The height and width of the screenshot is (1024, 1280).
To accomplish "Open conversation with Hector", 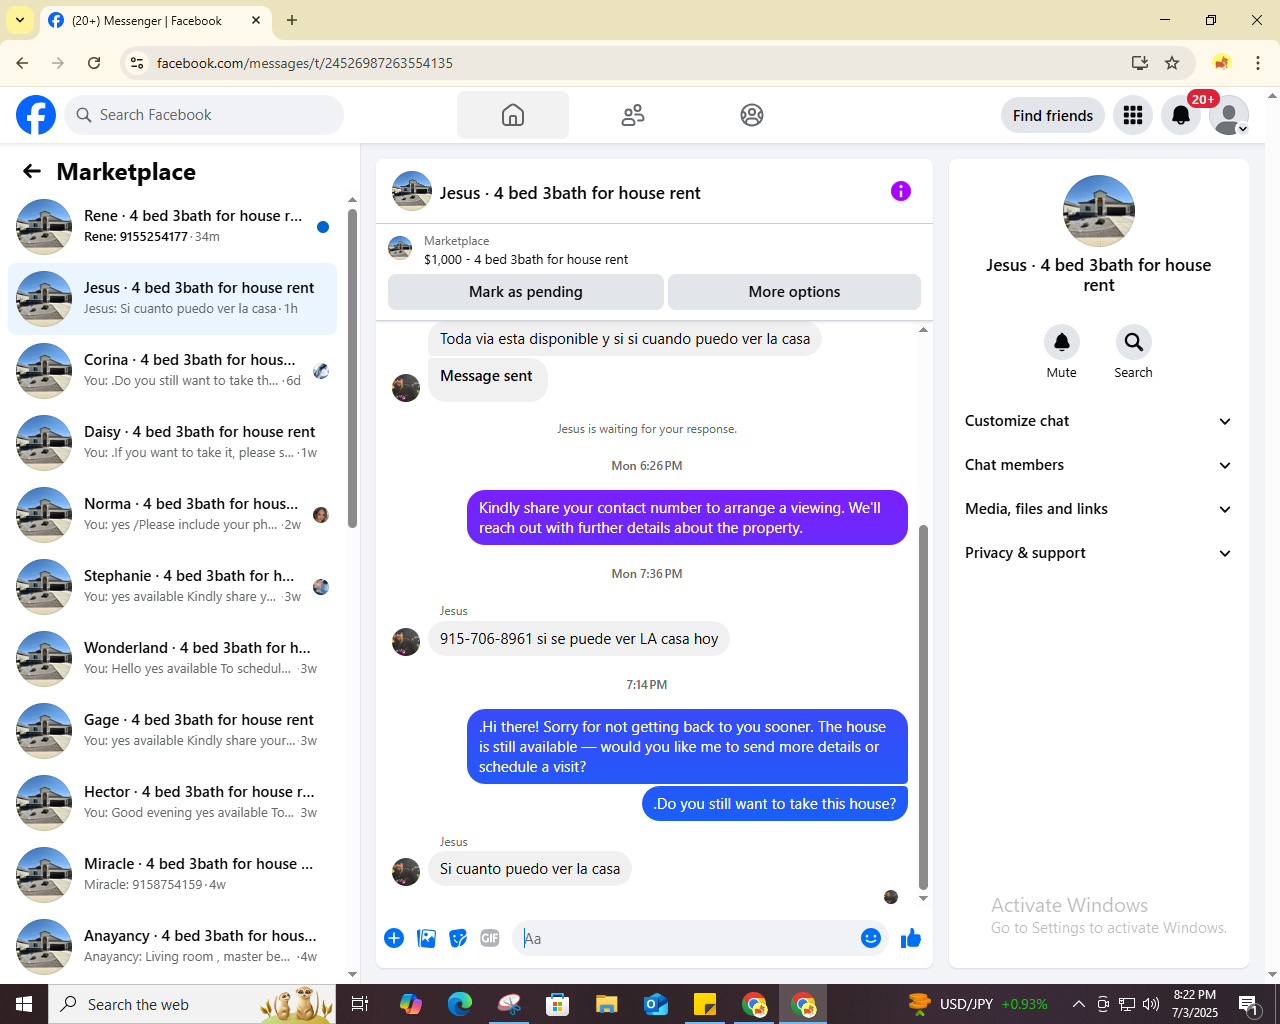I will click(172, 803).
